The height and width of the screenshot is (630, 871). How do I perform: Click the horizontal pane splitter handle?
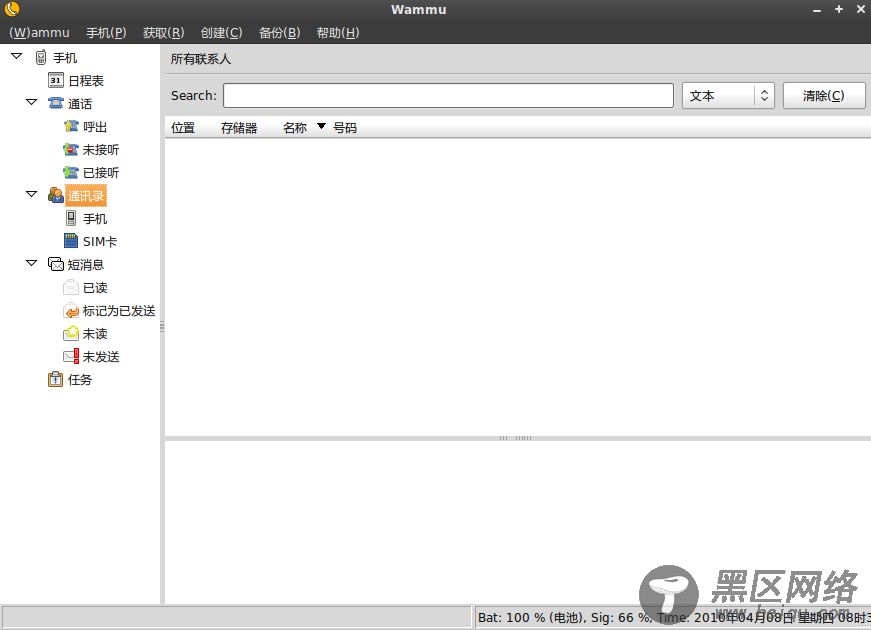(x=516, y=438)
